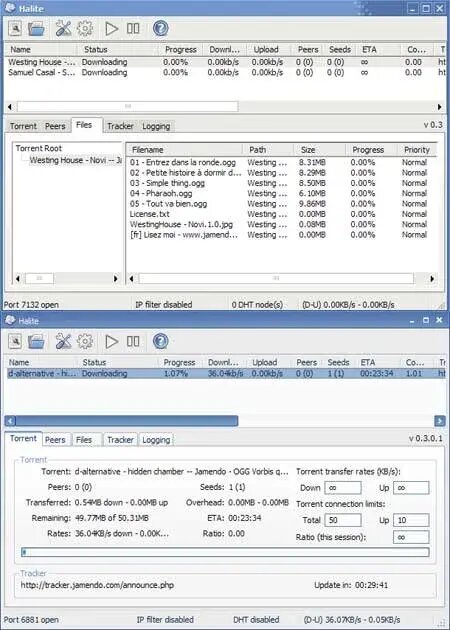
Task: Open the Logging tab in bottom window
Action: tap(156, 440)
